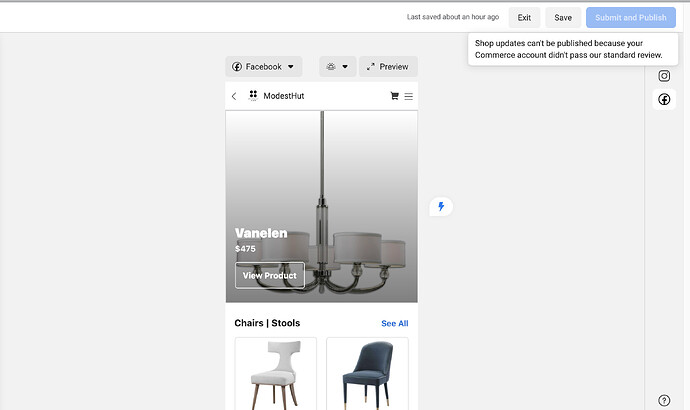Go back using the shop's back arrow
This screenshot has height=410, width=690.
(x=234, y=96)
